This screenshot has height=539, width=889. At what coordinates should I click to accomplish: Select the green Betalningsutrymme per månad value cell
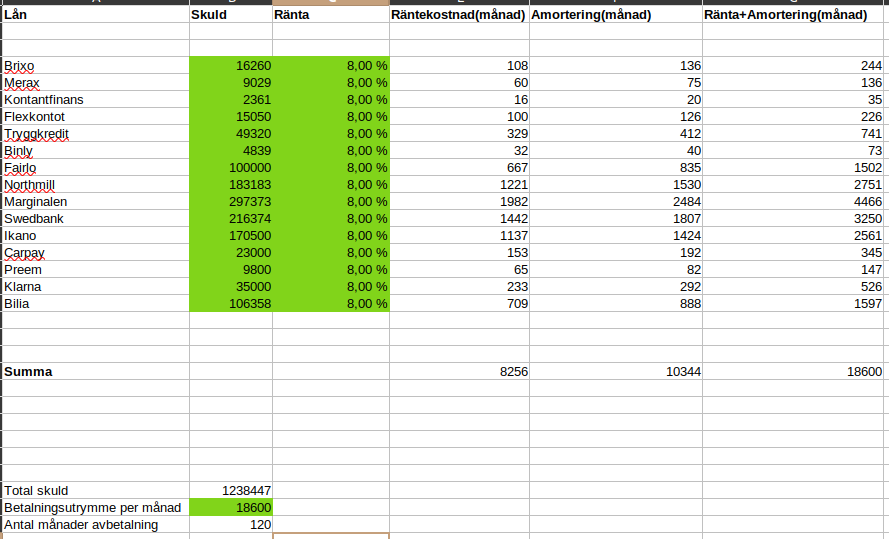coord(230,508)
